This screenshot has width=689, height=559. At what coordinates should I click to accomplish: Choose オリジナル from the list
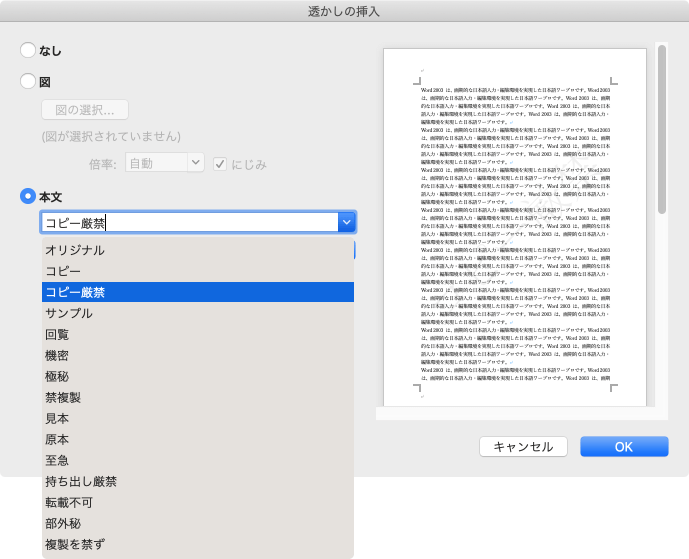[198, 250]
